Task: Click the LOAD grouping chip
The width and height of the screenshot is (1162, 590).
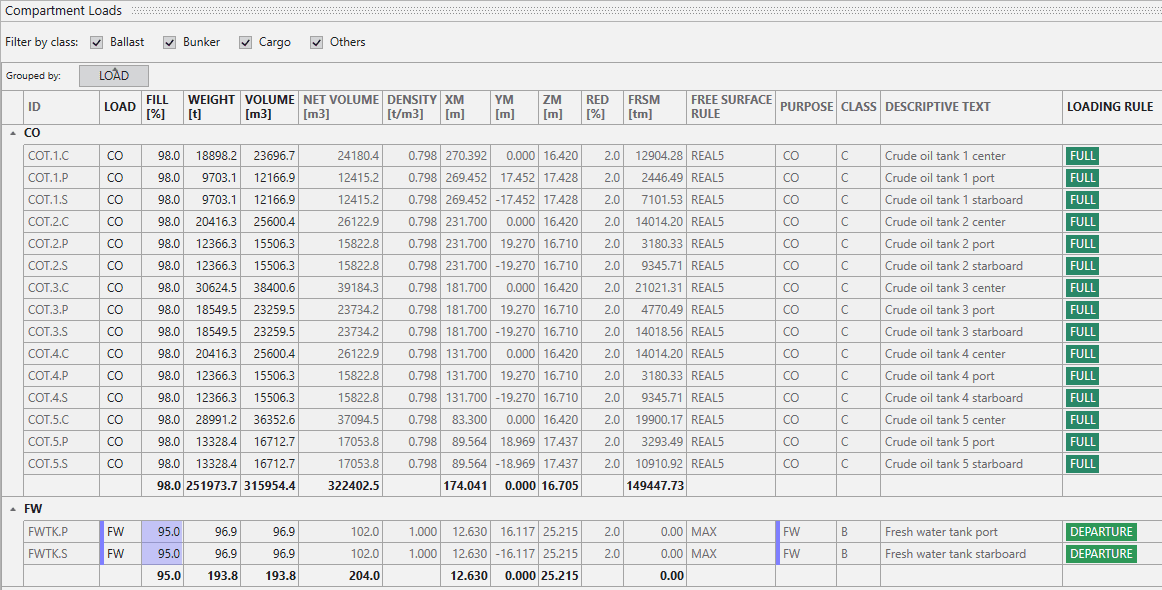Action: point(114,76)
